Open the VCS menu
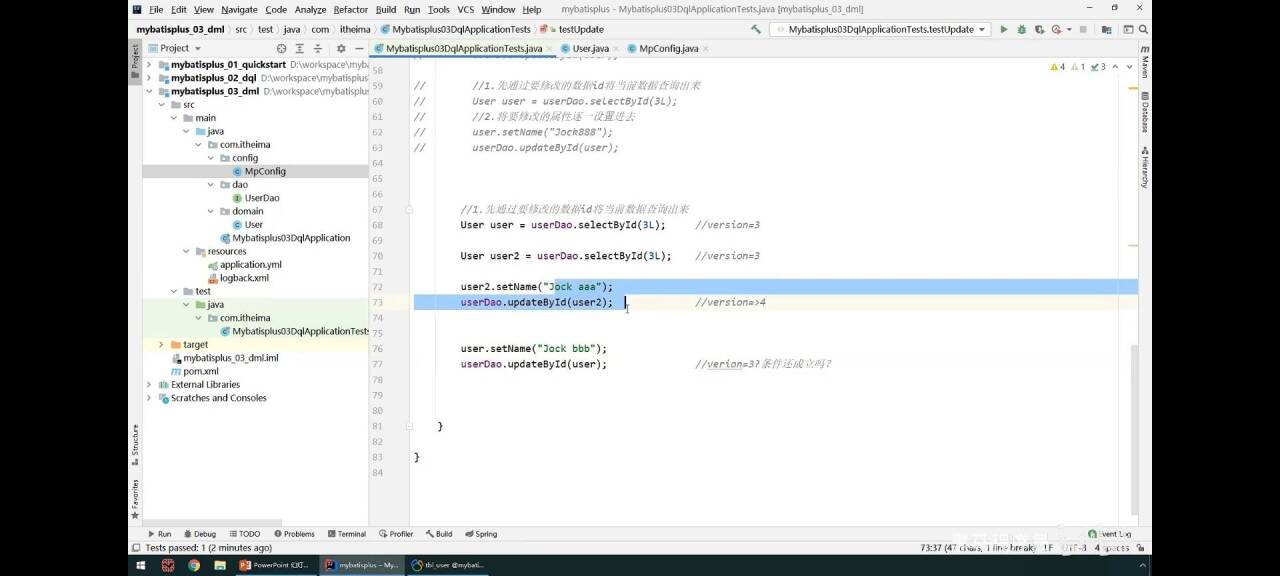The image size is (1280, 576). click(466, 9)
